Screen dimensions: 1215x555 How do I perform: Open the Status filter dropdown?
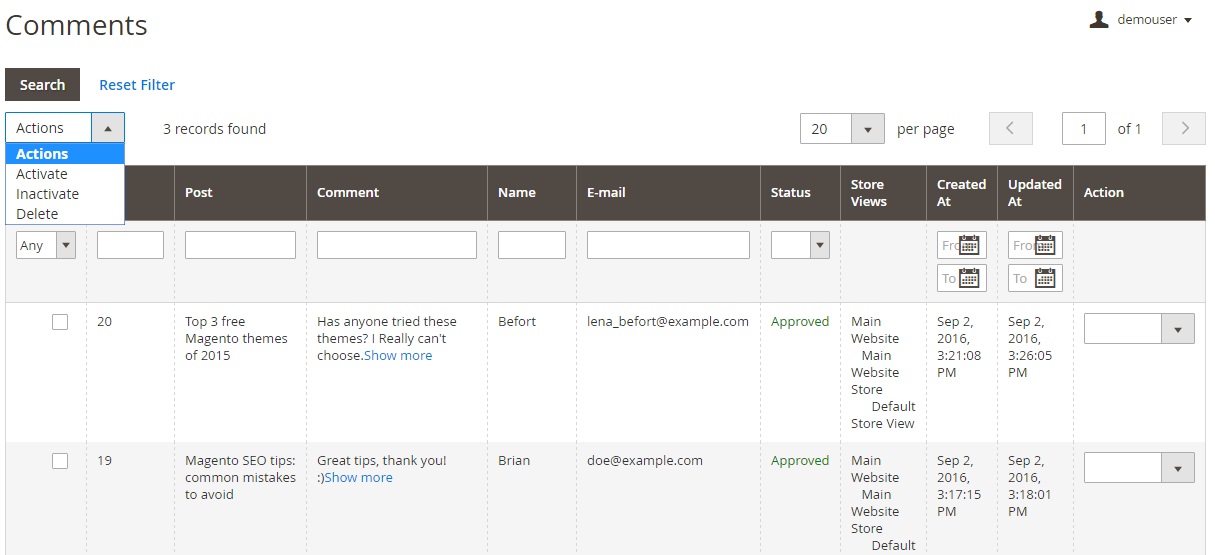tap(800, 245)
